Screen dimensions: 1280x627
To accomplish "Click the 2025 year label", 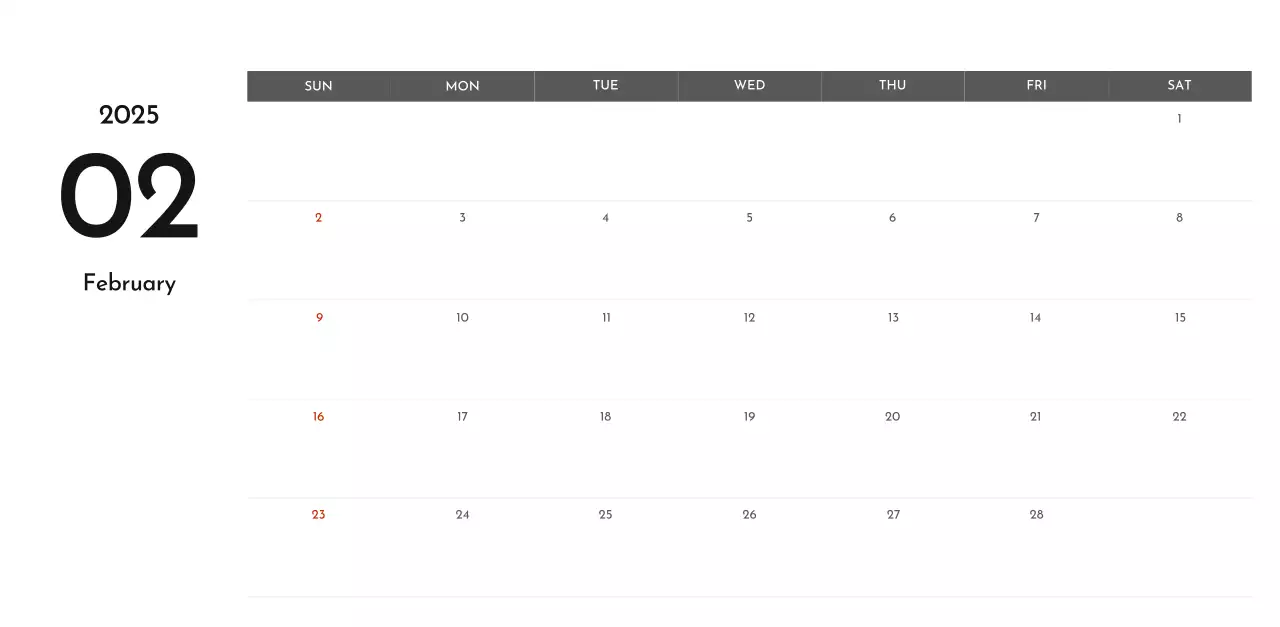I will pos(129,116).
